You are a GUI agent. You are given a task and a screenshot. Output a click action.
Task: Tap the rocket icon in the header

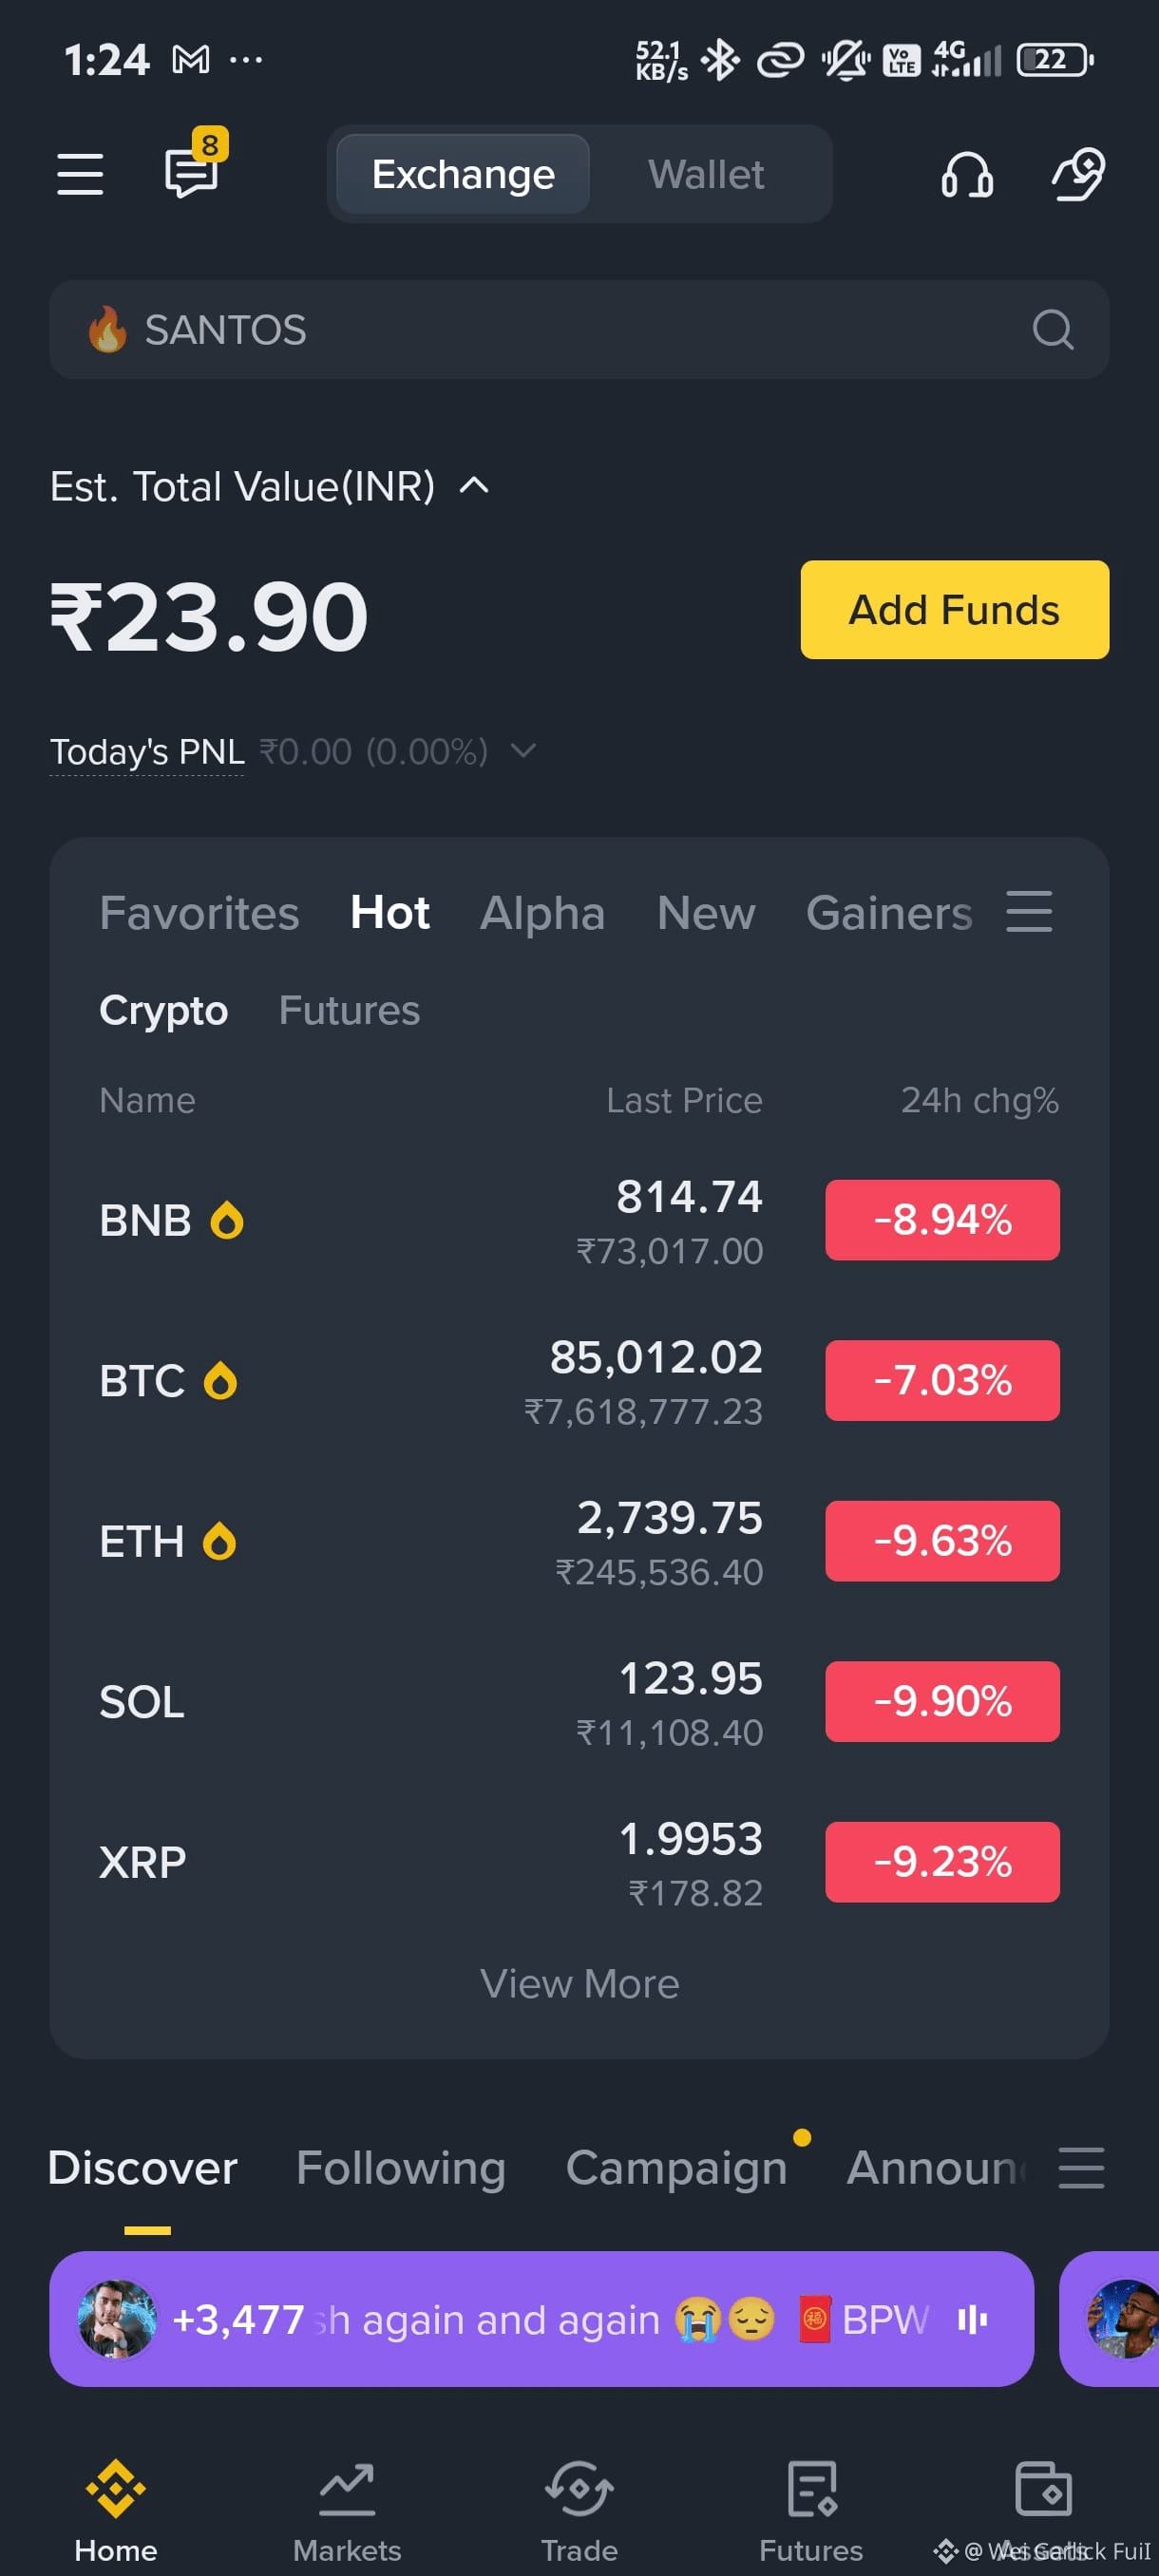(x=1078, y=174)
